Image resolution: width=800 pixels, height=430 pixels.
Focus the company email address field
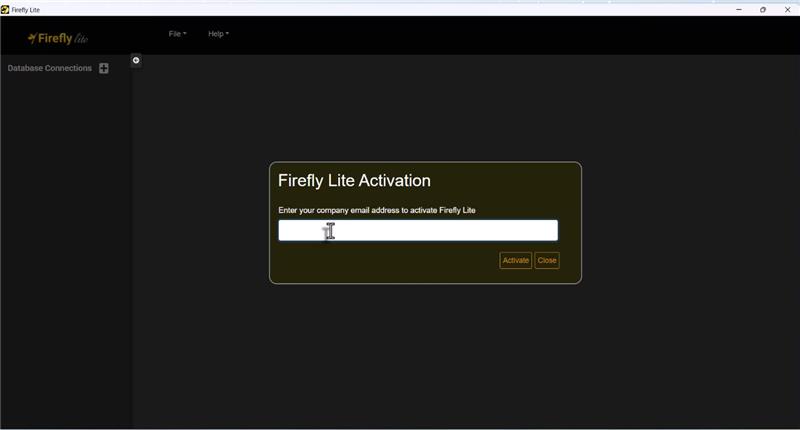tap(418, 231)
